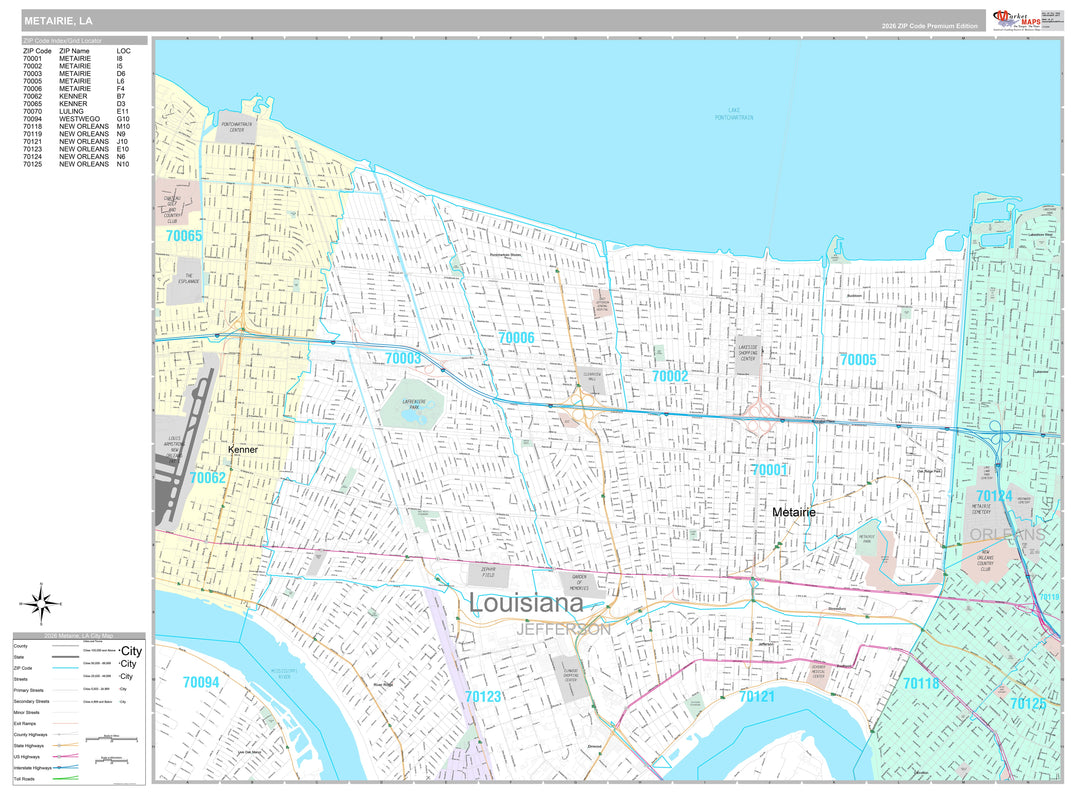Image resolution: width=1080 pixels, height=795 pixels.
Task: Click the 70001 ZIP label on map
Action: [769, 470]
